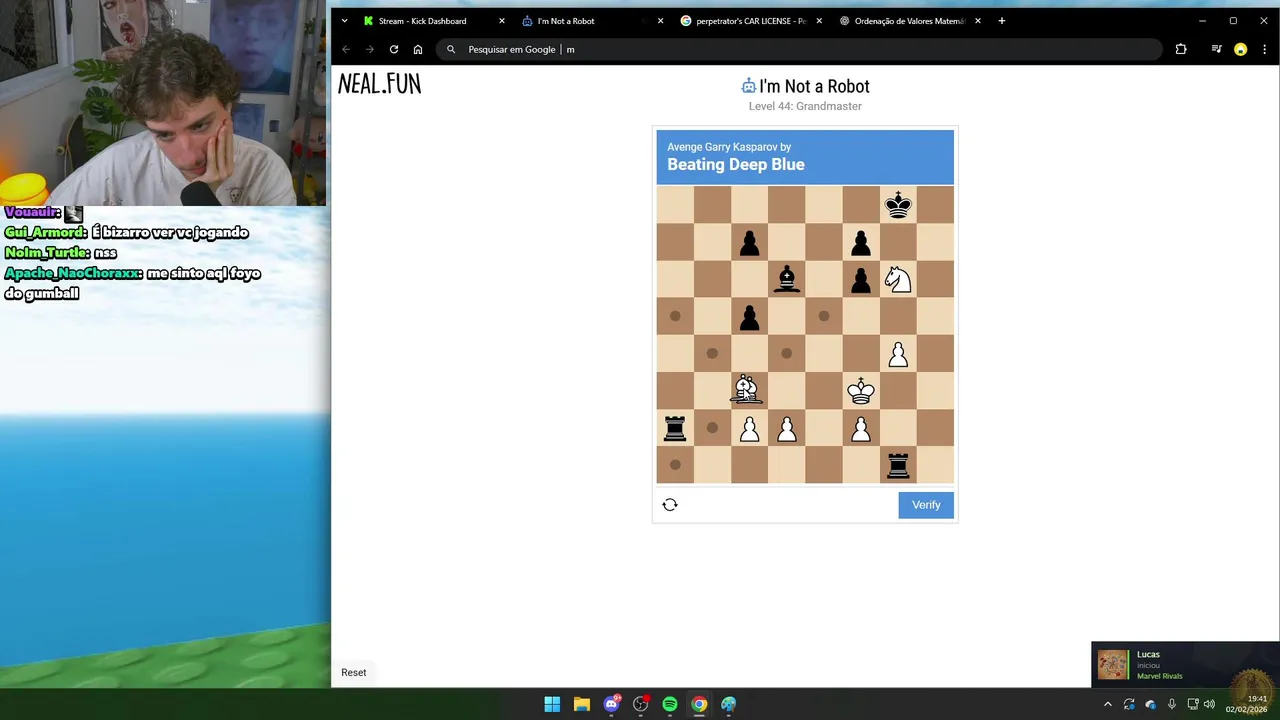Open File Explorer from the taskbar

pyautogui.click(x=582, y=704)
